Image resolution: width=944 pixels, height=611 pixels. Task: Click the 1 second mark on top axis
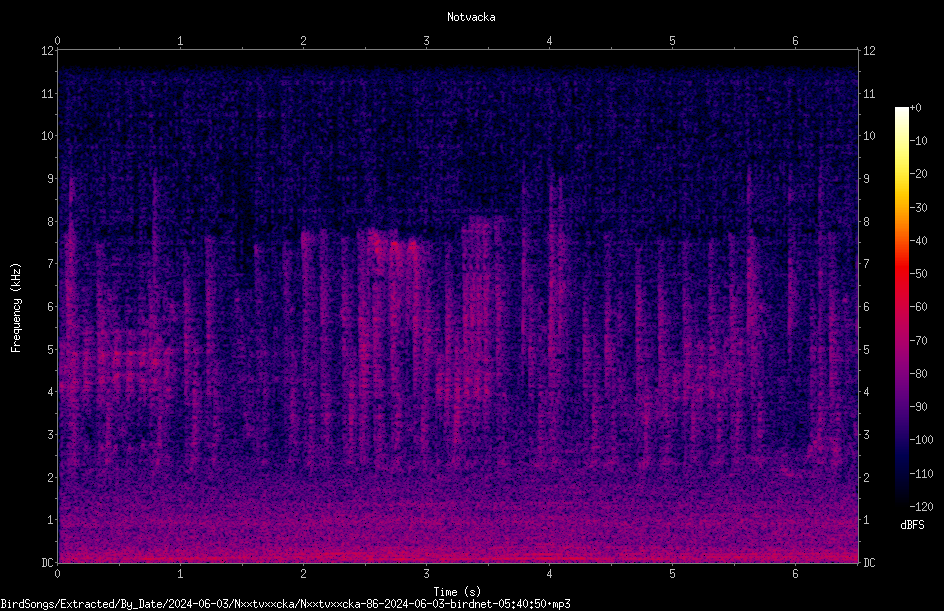pos(180,41)
